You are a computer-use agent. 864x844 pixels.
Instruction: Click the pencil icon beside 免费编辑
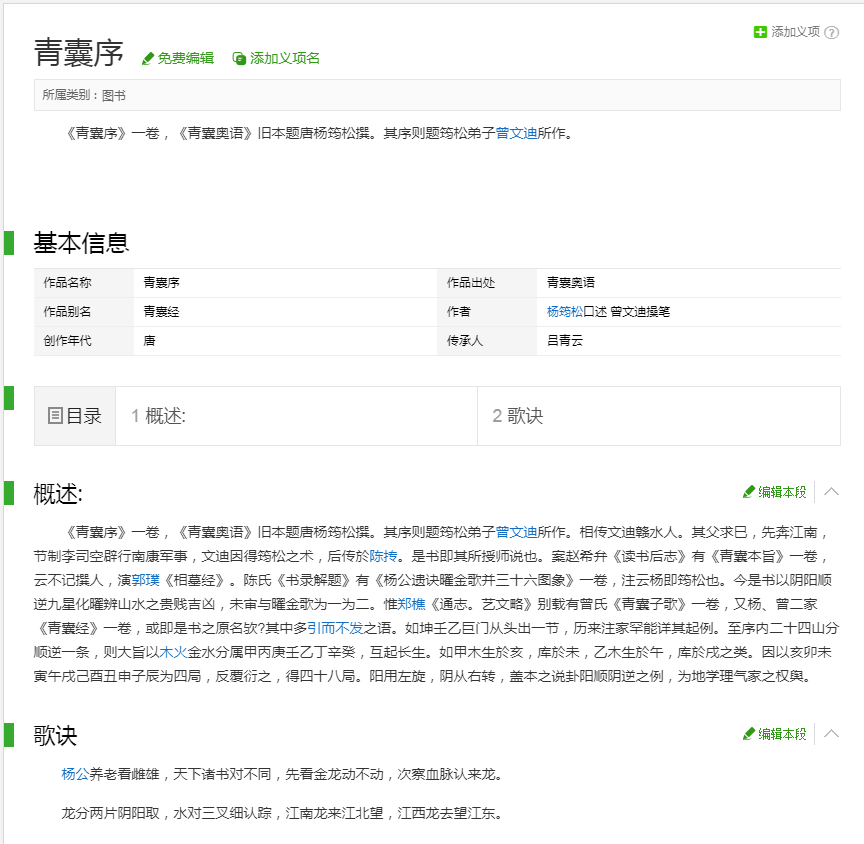click(x=147, y=59)
